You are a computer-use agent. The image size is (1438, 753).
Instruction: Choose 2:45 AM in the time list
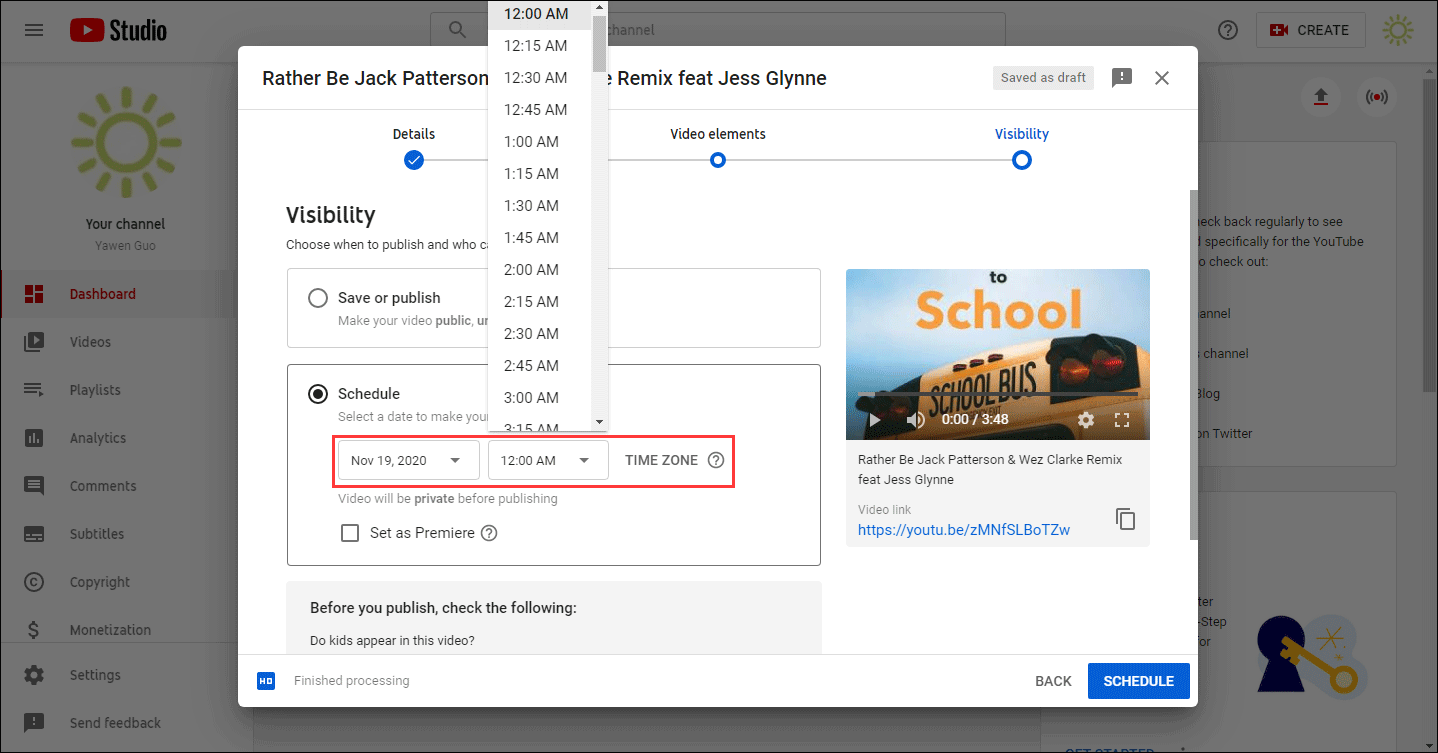click(x=540, y=366)
